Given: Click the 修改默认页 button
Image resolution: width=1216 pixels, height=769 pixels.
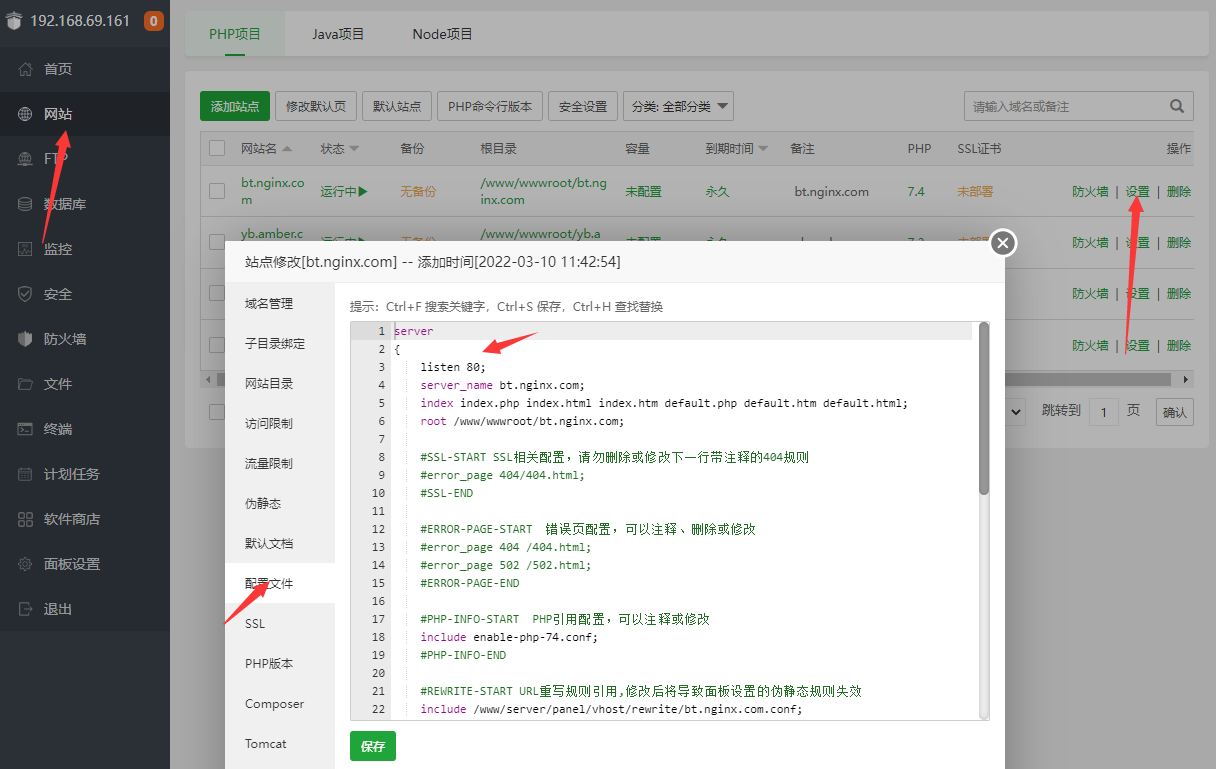Looking at the screenshot, I should coord(316,106).
